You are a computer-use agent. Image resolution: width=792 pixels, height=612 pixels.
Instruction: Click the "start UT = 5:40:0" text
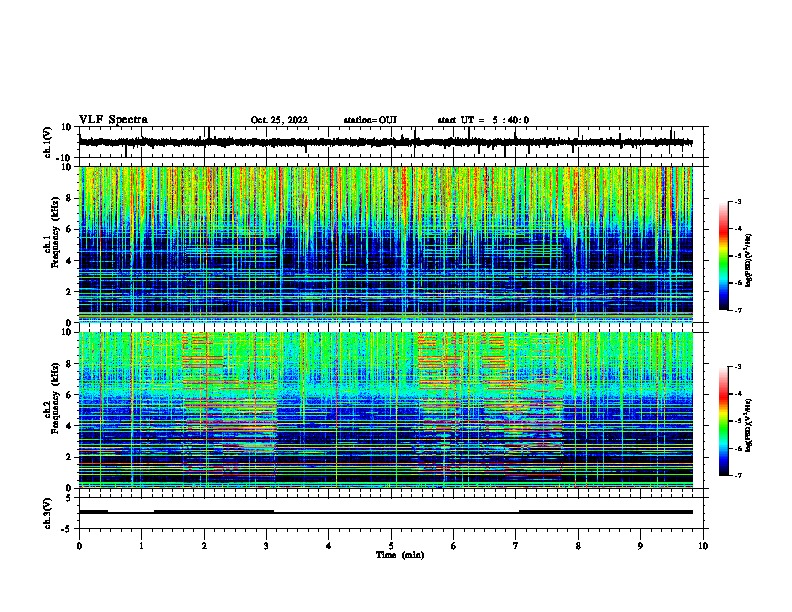(x=483, y=120)
